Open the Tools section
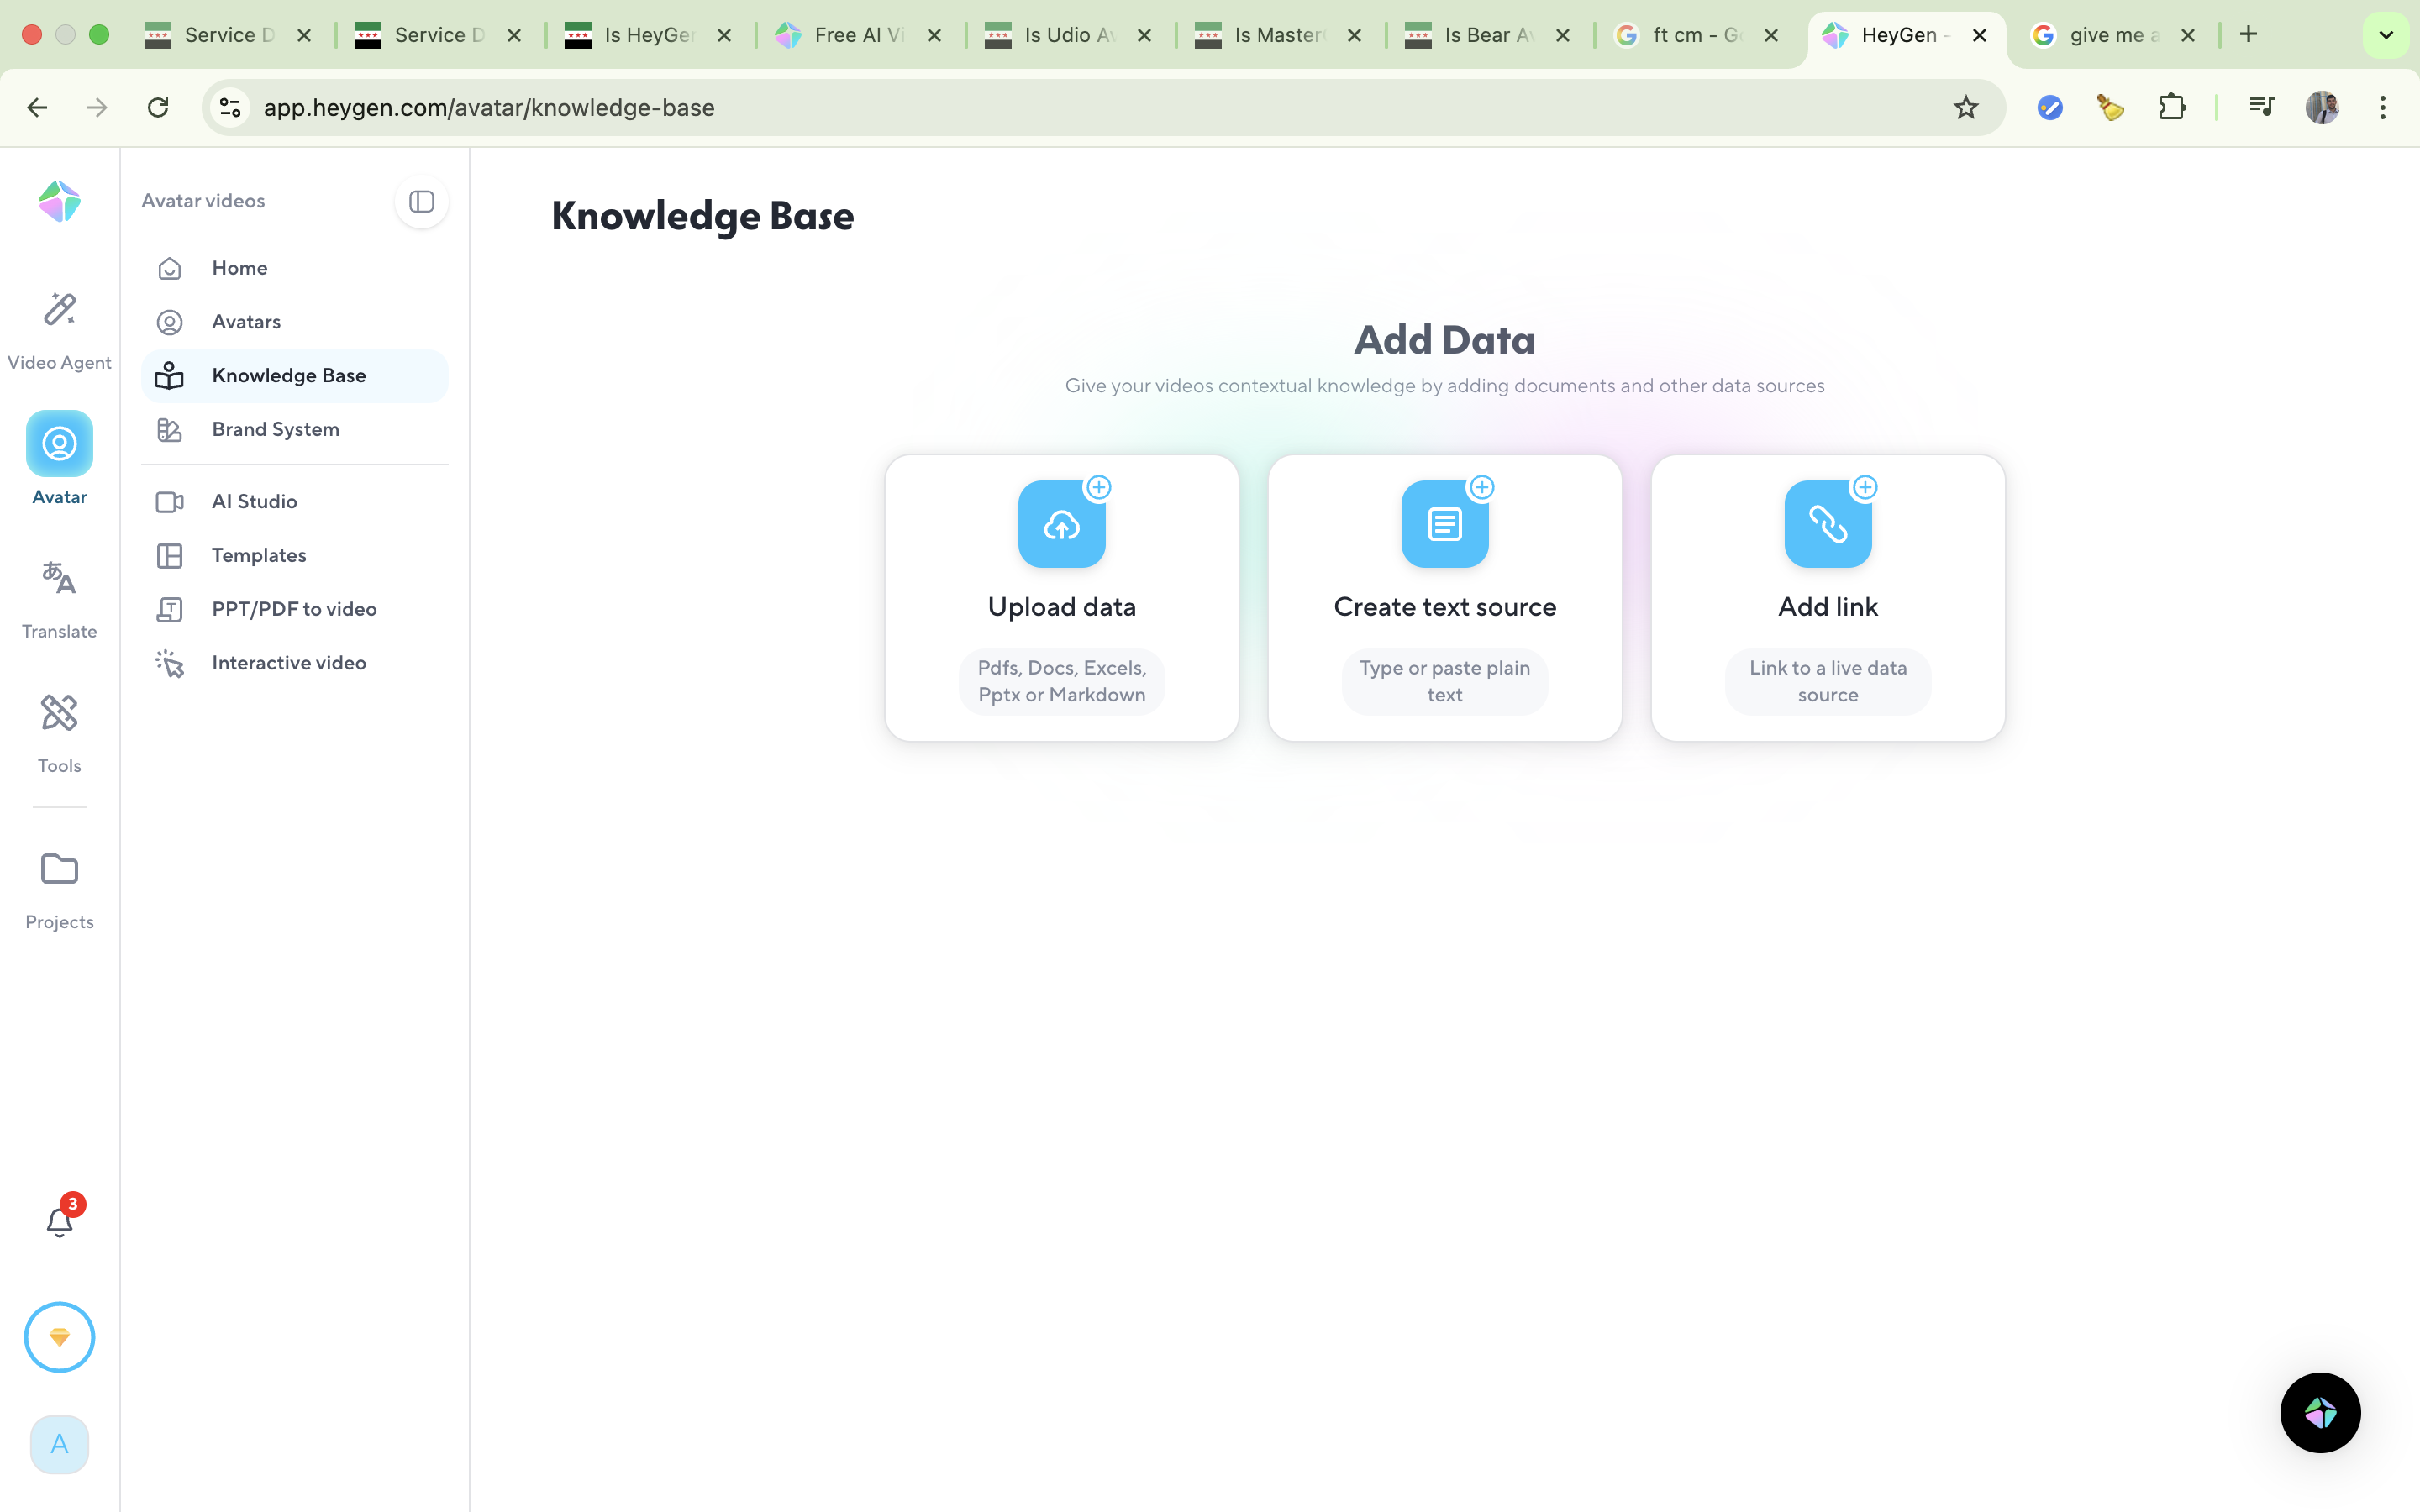The width and height of the screenshot is (2420, 1512). (59, 733)
